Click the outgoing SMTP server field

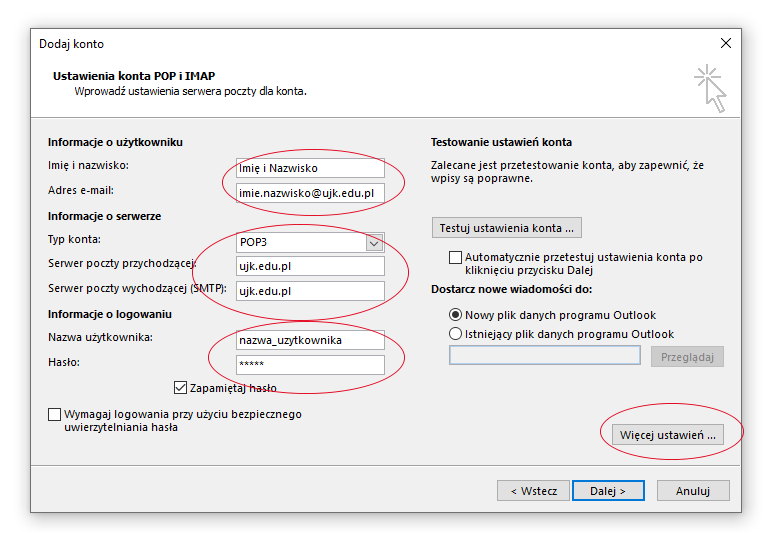point(309,290)
